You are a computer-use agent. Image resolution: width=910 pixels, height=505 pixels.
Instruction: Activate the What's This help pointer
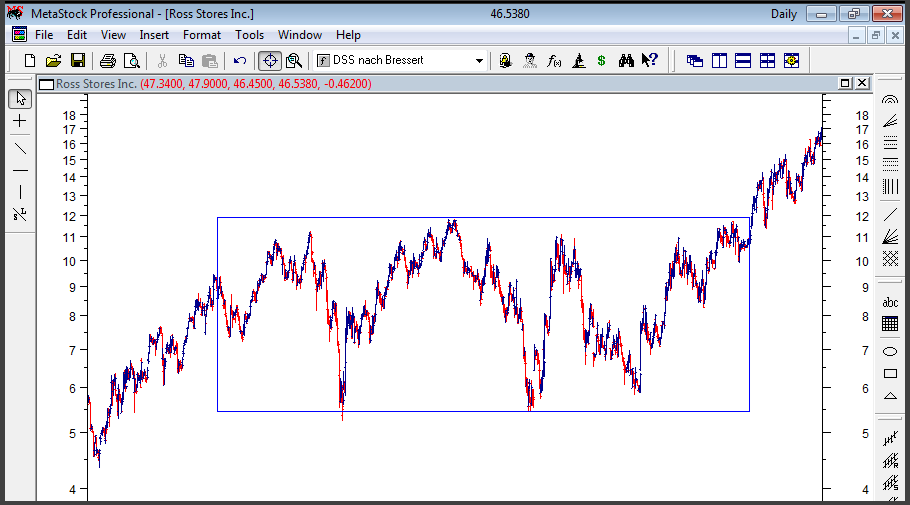[649, 60]
